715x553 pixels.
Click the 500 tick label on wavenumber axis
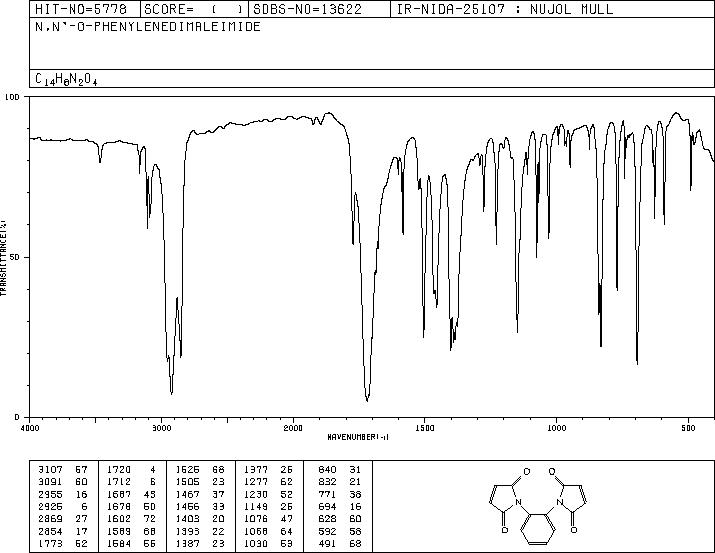pyautogui.click(x=688, y=428)
